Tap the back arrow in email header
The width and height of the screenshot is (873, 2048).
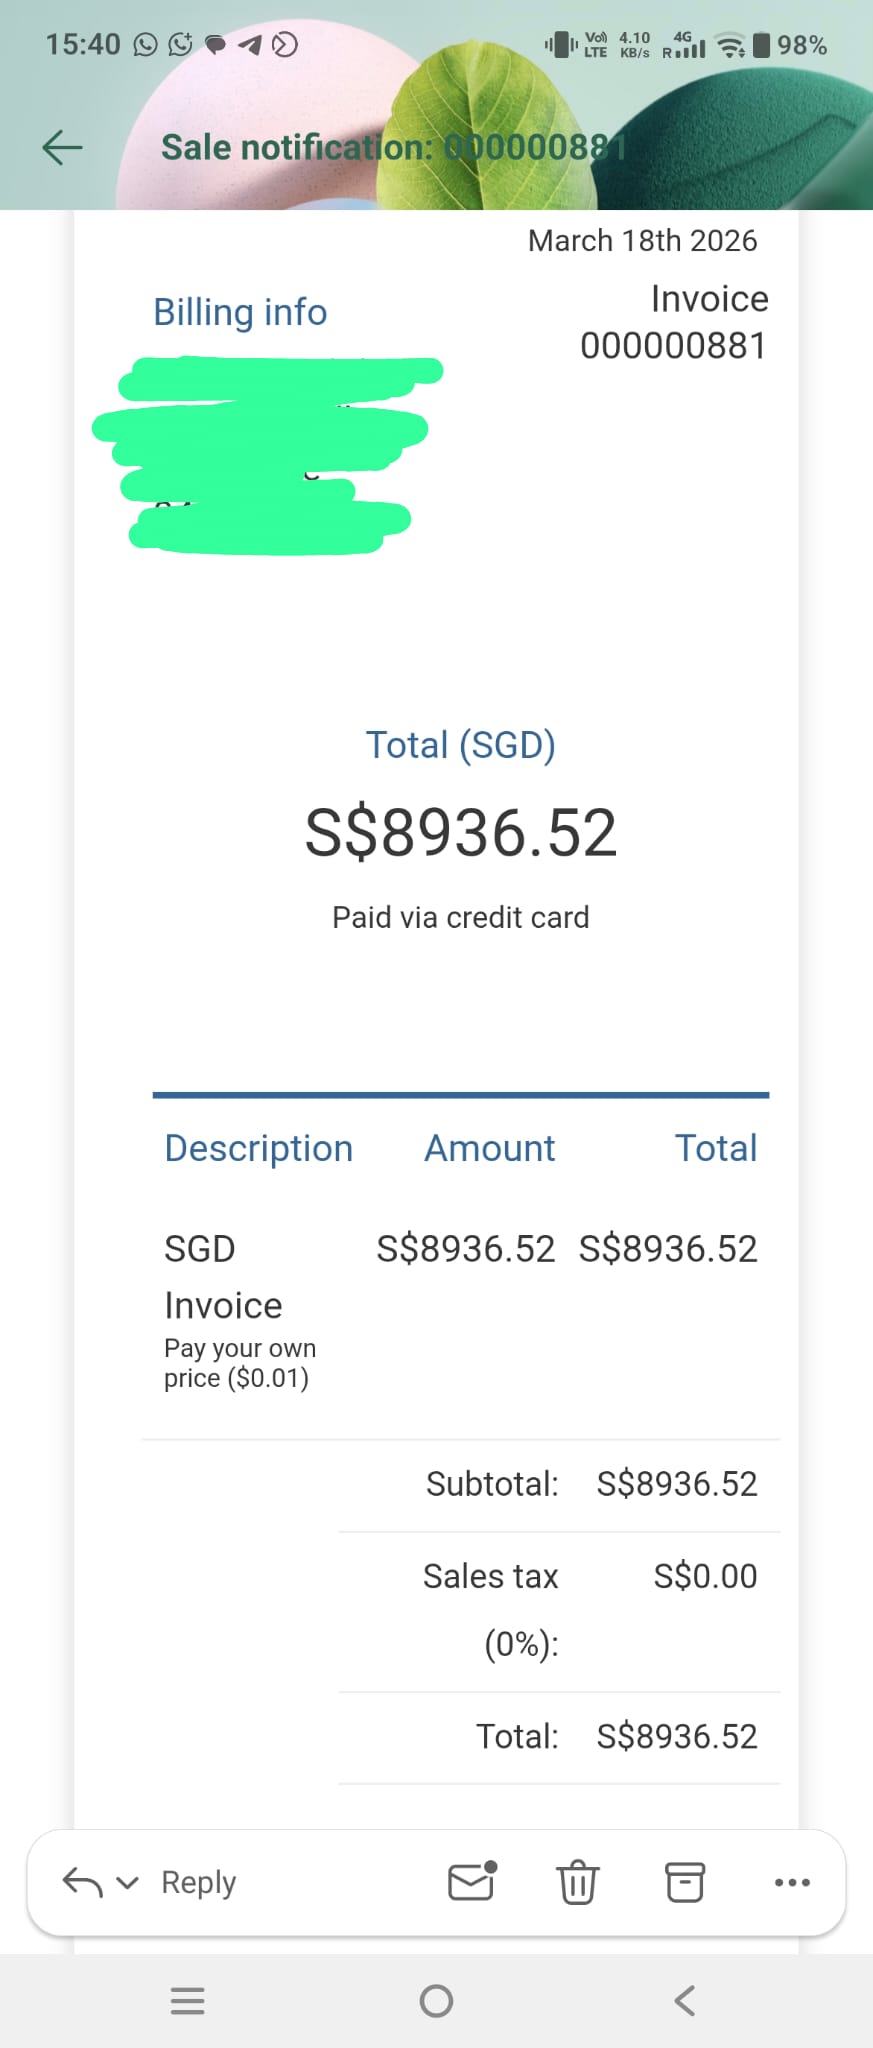pos(62,147)
